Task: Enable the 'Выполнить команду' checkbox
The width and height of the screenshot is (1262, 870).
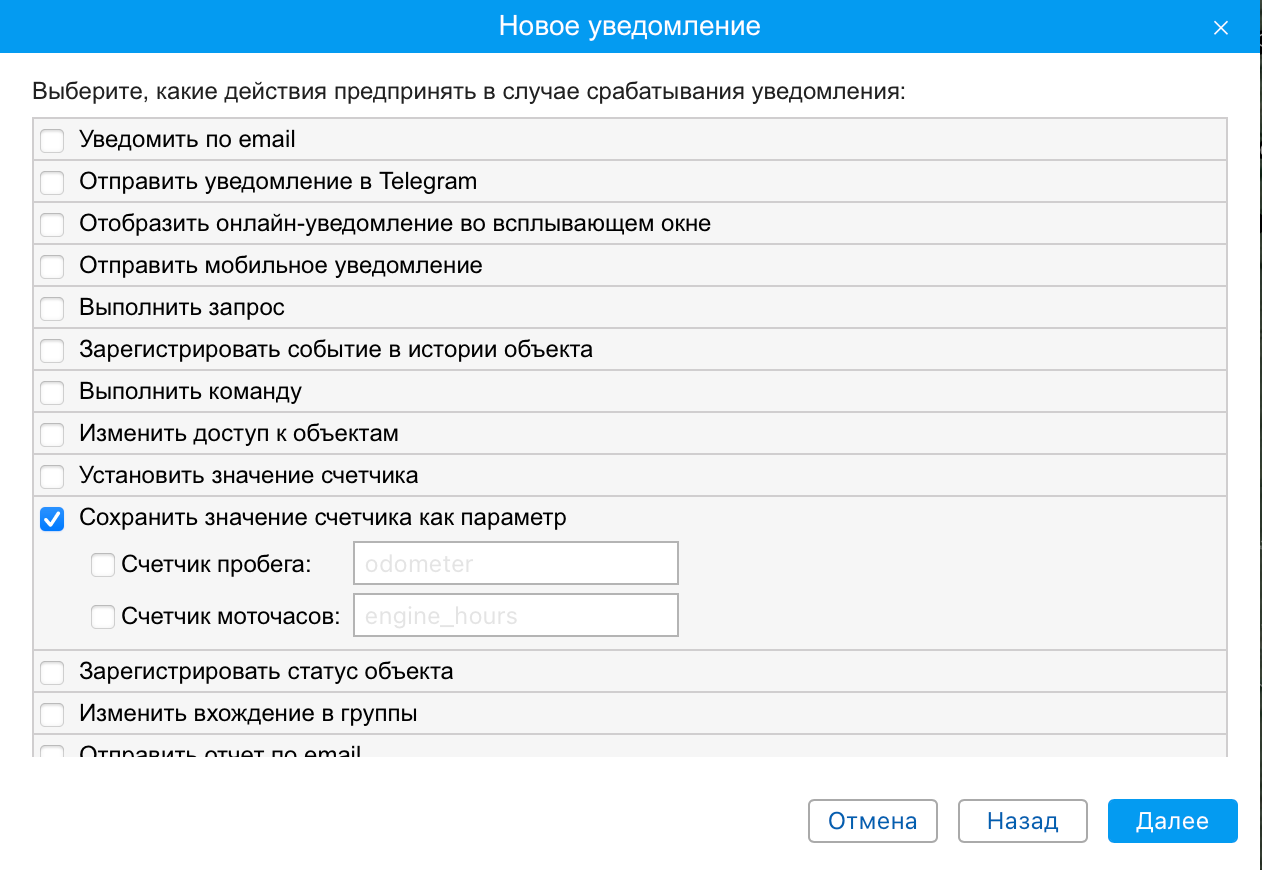Action: 52,393
